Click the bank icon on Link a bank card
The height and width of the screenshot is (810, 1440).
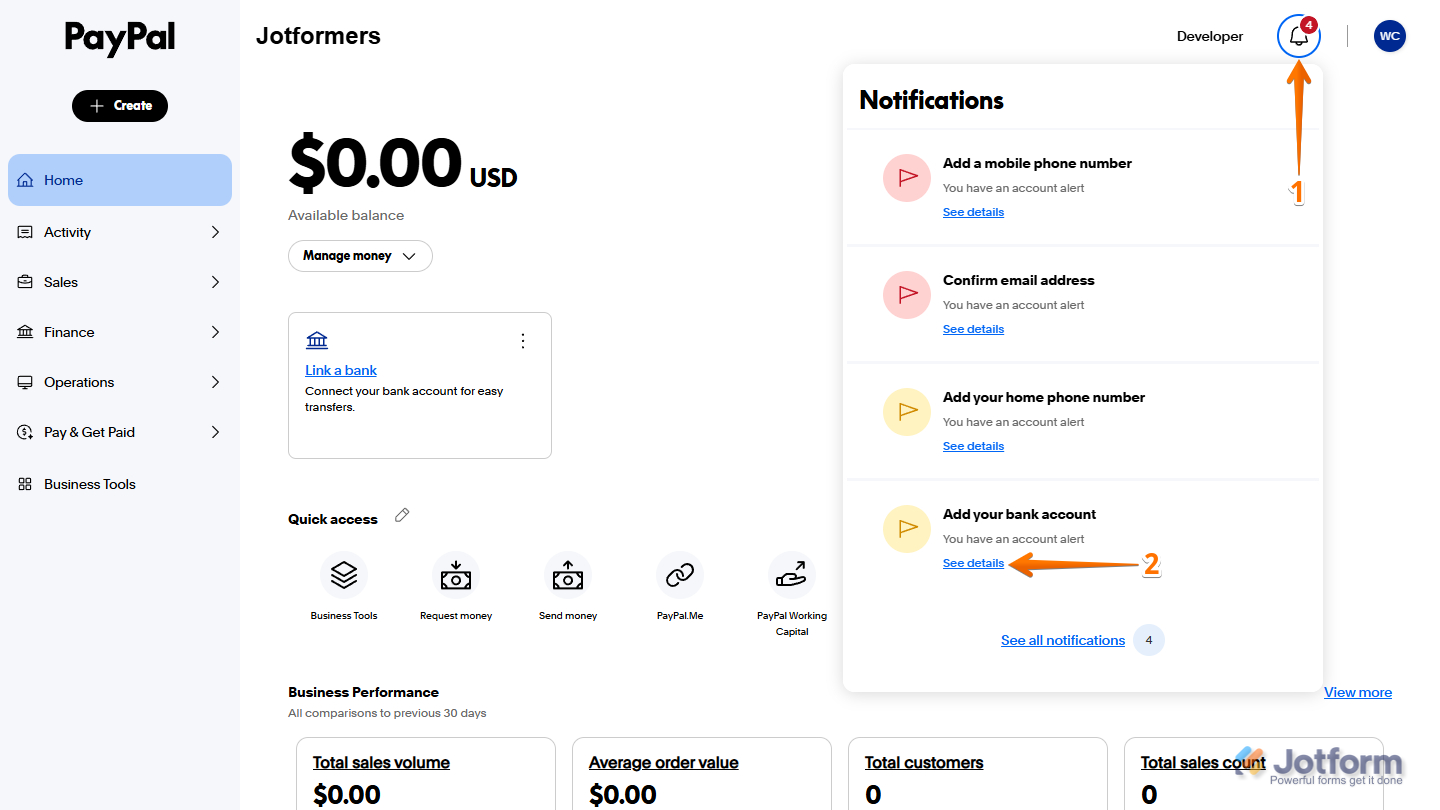pyautogui.click(x=317, y=340)
